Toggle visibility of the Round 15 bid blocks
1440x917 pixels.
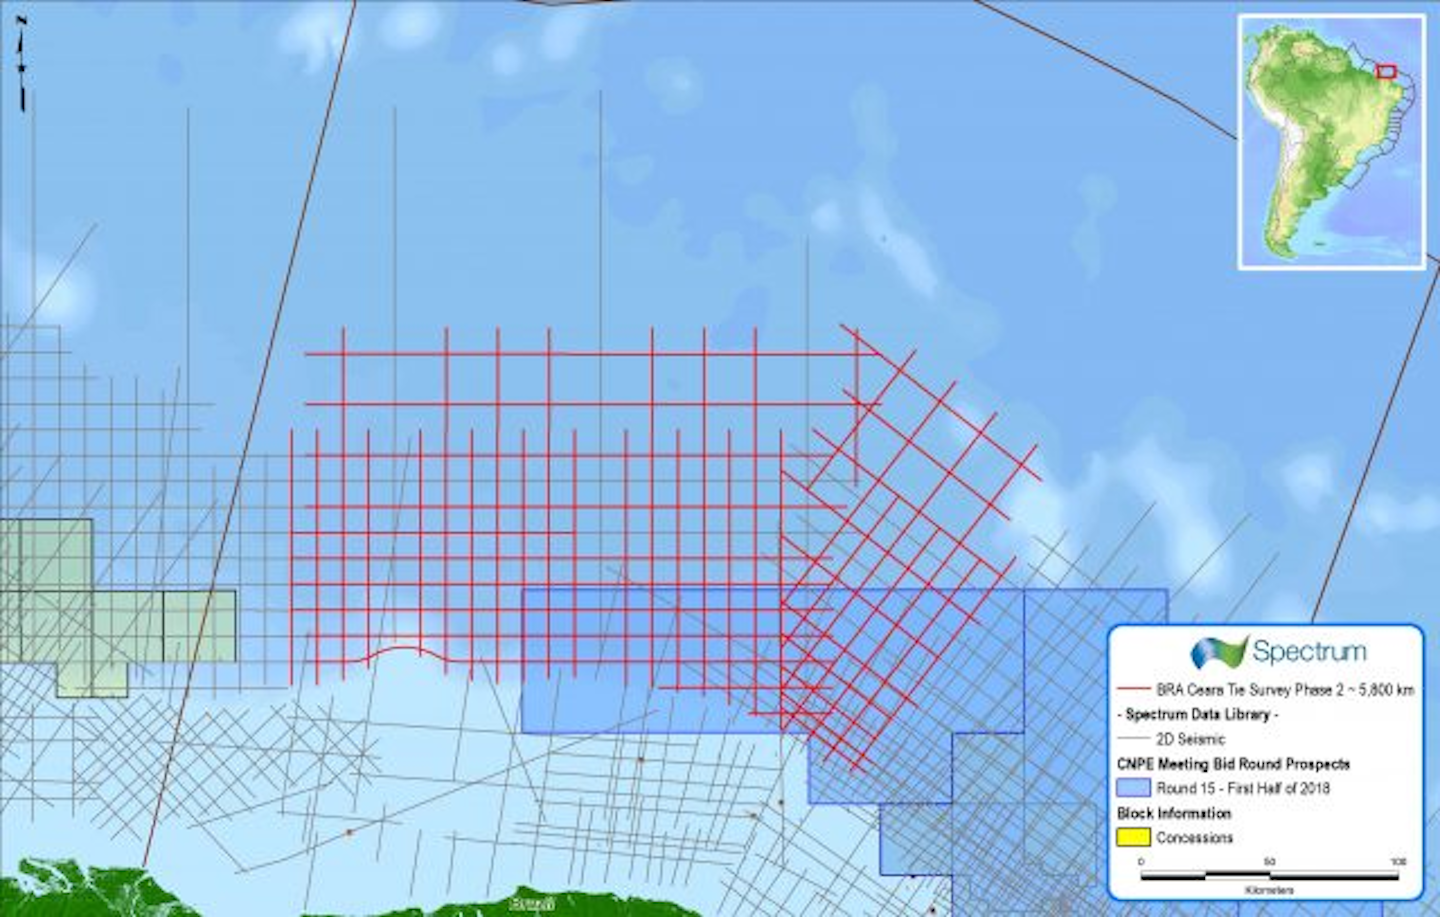click(x=1135, y=788)
